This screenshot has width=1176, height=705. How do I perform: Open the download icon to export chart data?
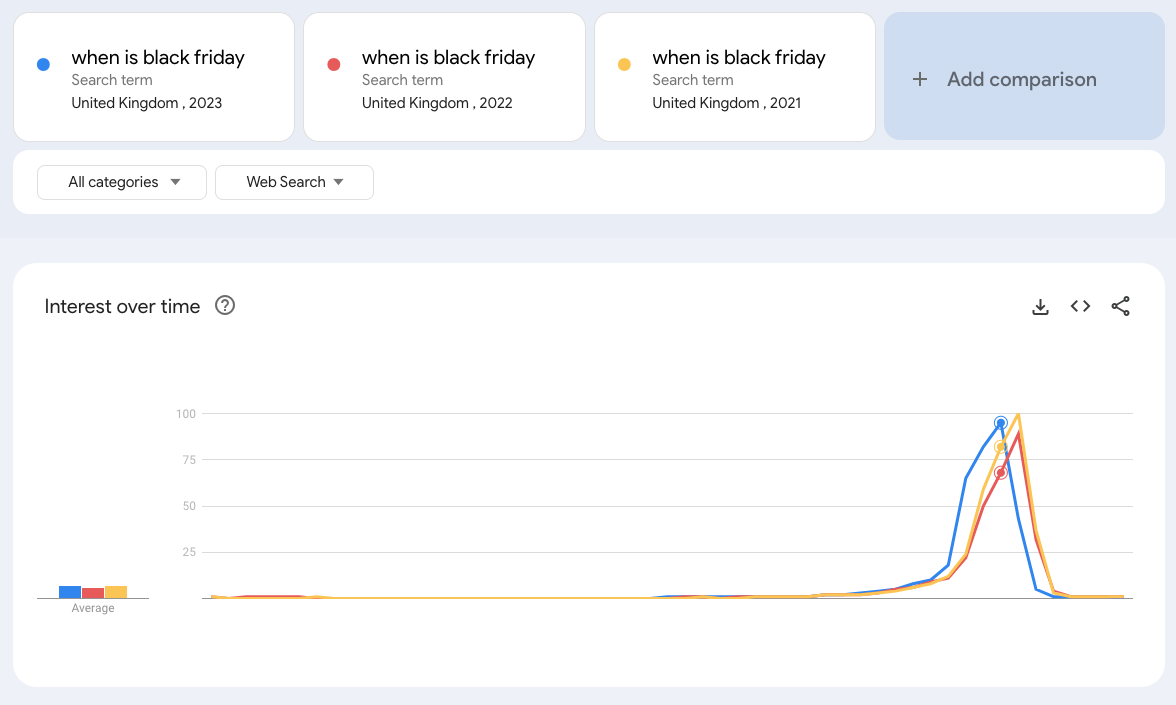[x=1040, y=307]
